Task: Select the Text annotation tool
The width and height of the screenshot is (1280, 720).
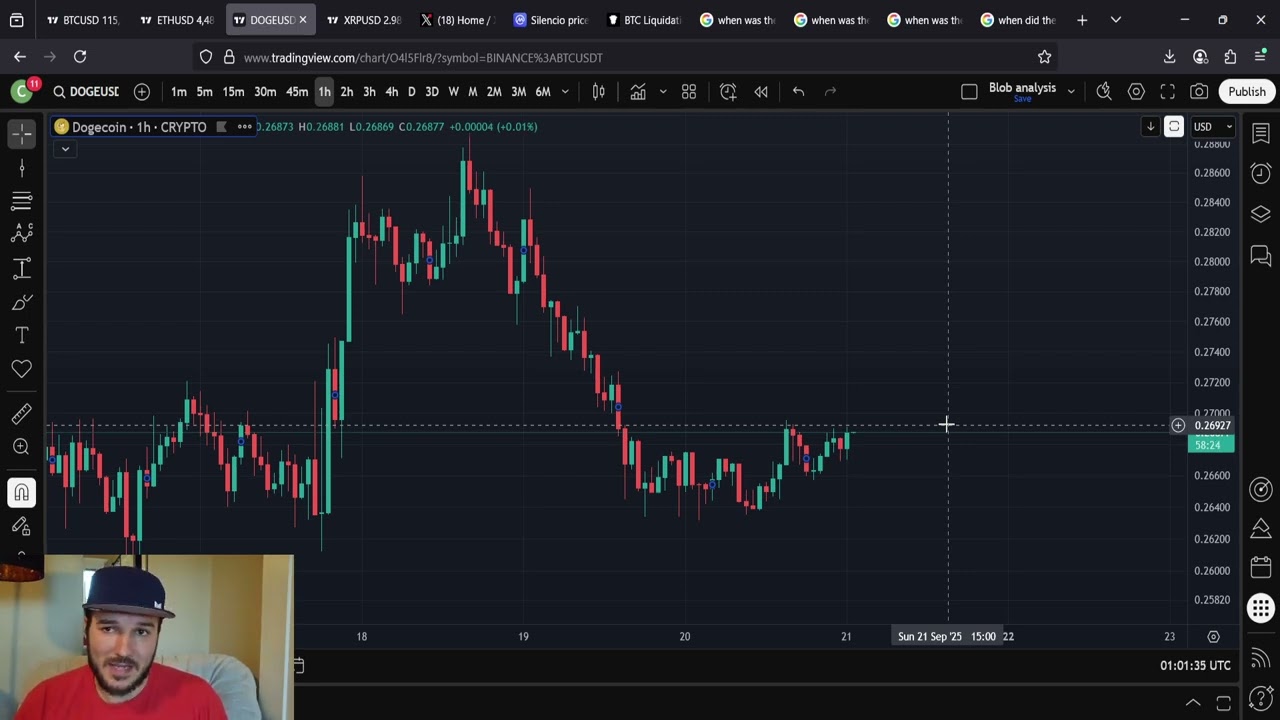Action: click(21, 335)
